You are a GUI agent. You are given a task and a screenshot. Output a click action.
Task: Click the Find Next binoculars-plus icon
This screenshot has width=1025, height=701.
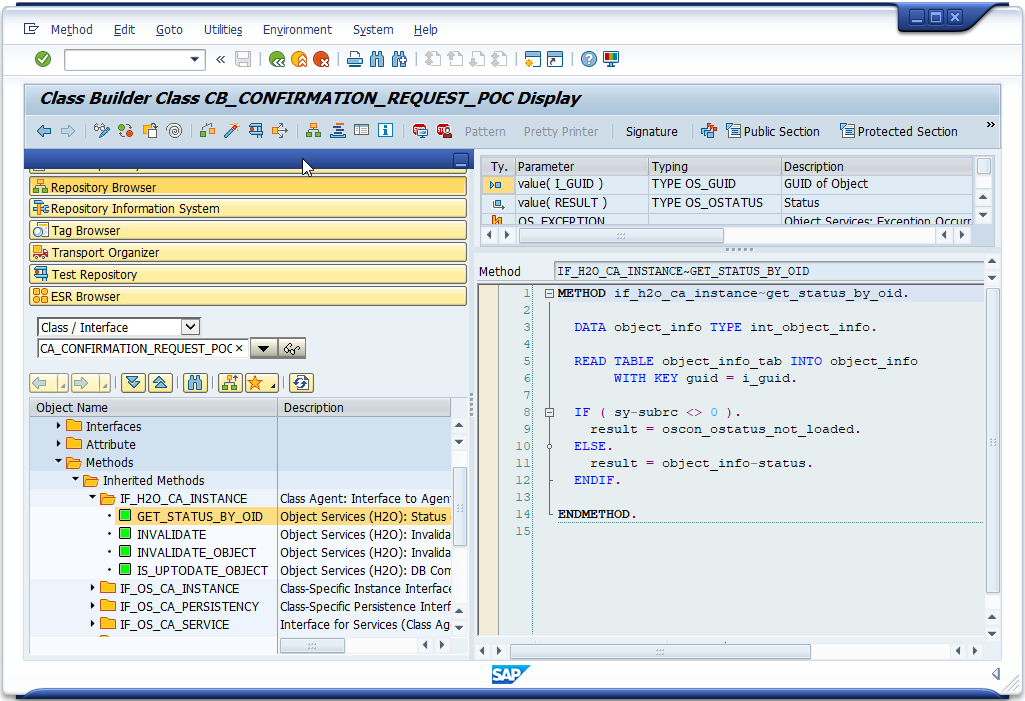pyautogui.click(x=399, y=60)
